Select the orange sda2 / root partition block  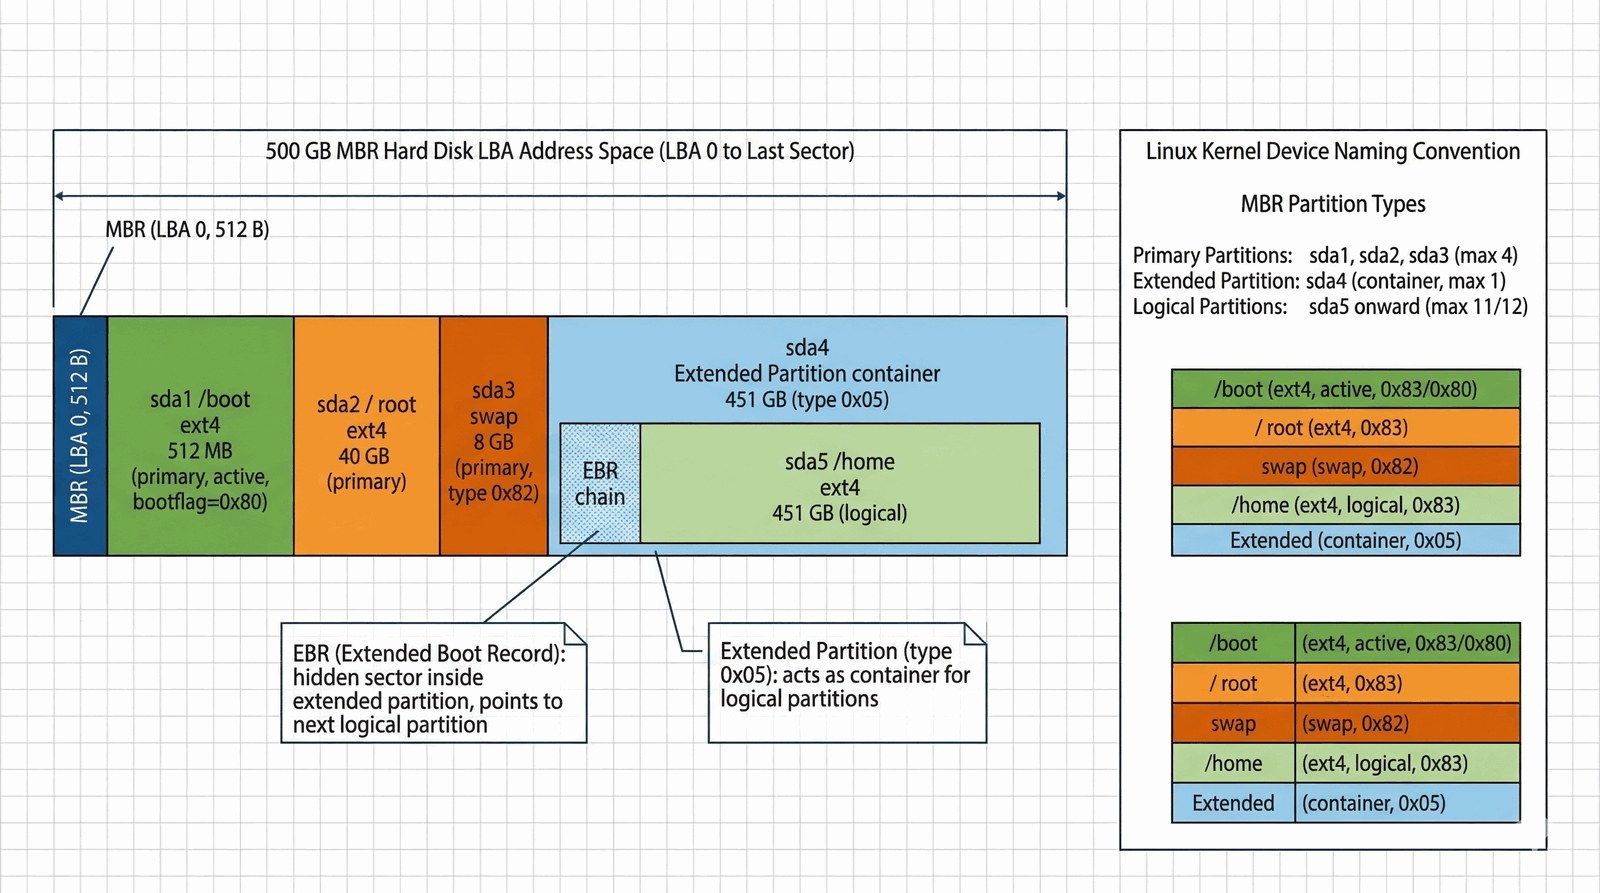click(x=366, y=436)
